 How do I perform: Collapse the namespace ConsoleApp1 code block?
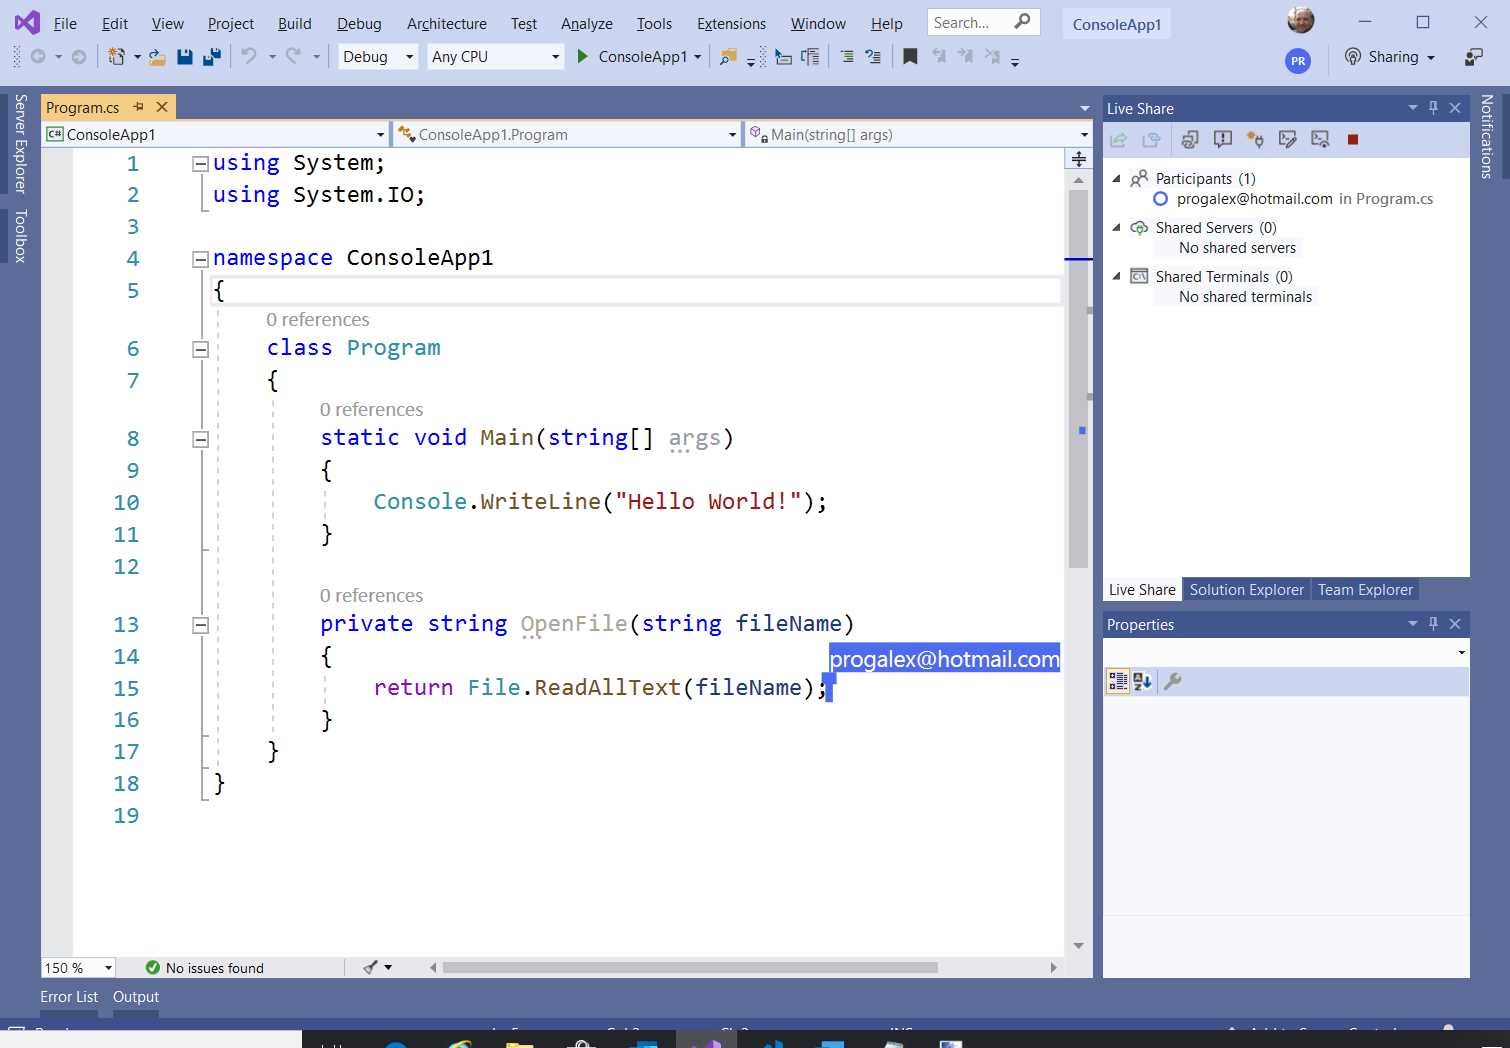(199, 257)
